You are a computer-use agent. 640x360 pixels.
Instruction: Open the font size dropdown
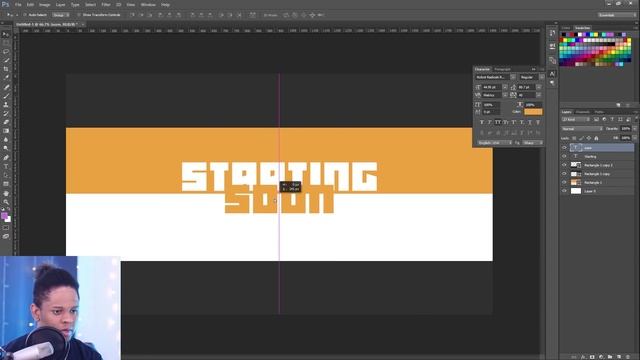click(x=505, y=87)
